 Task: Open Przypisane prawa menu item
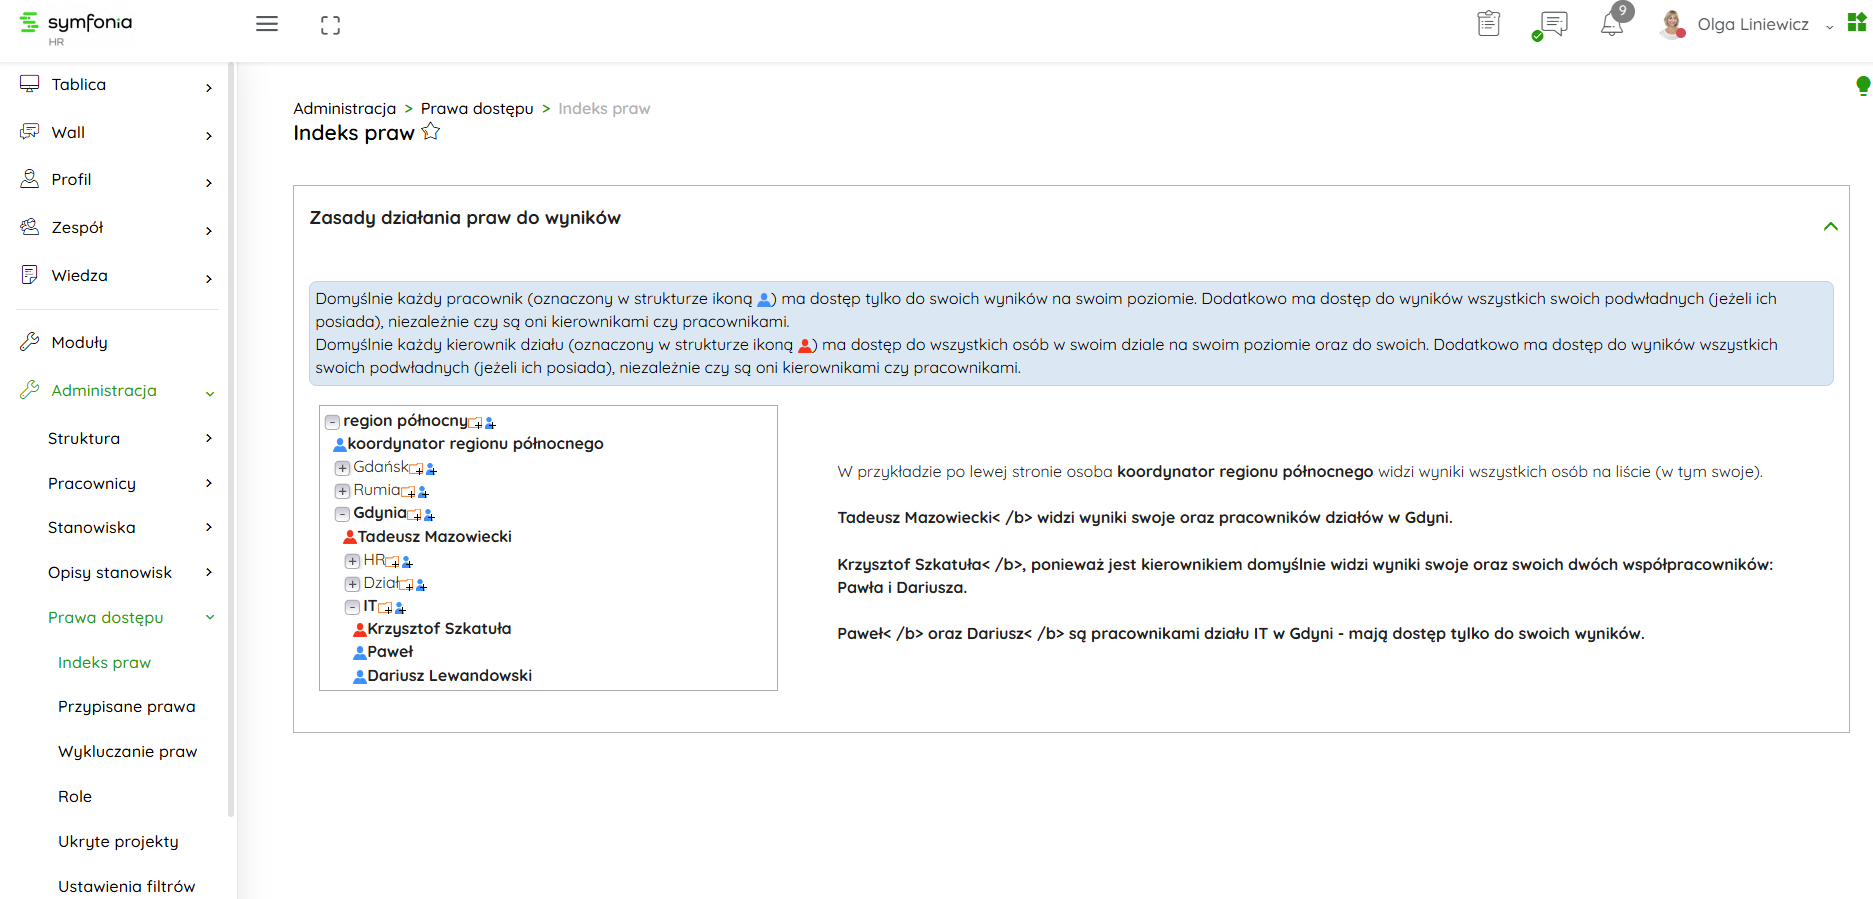tap(127, 707)
